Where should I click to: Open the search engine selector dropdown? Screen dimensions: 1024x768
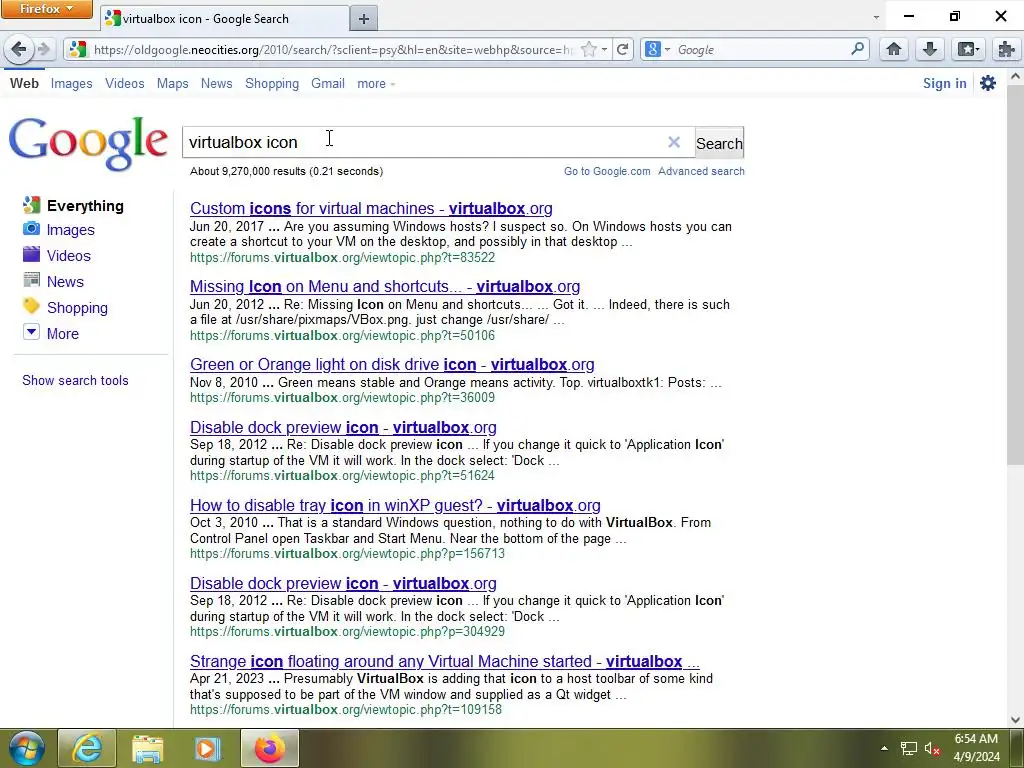coord(656,50)
